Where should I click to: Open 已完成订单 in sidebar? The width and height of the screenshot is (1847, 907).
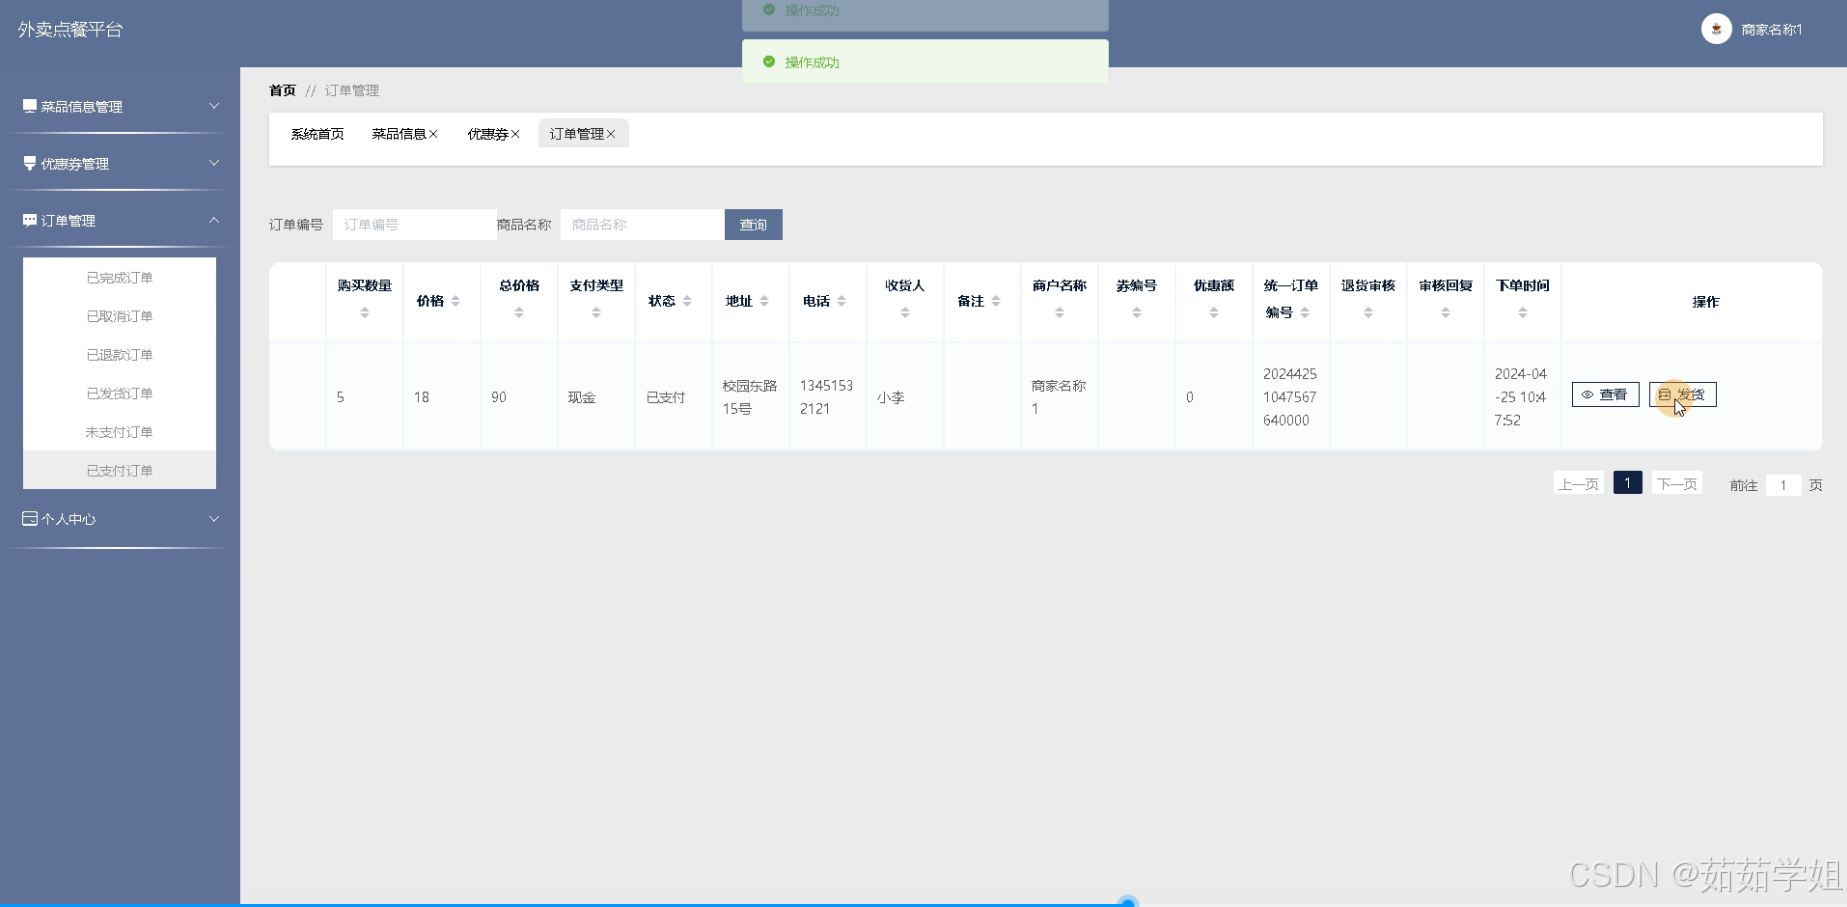click(119, 277)
